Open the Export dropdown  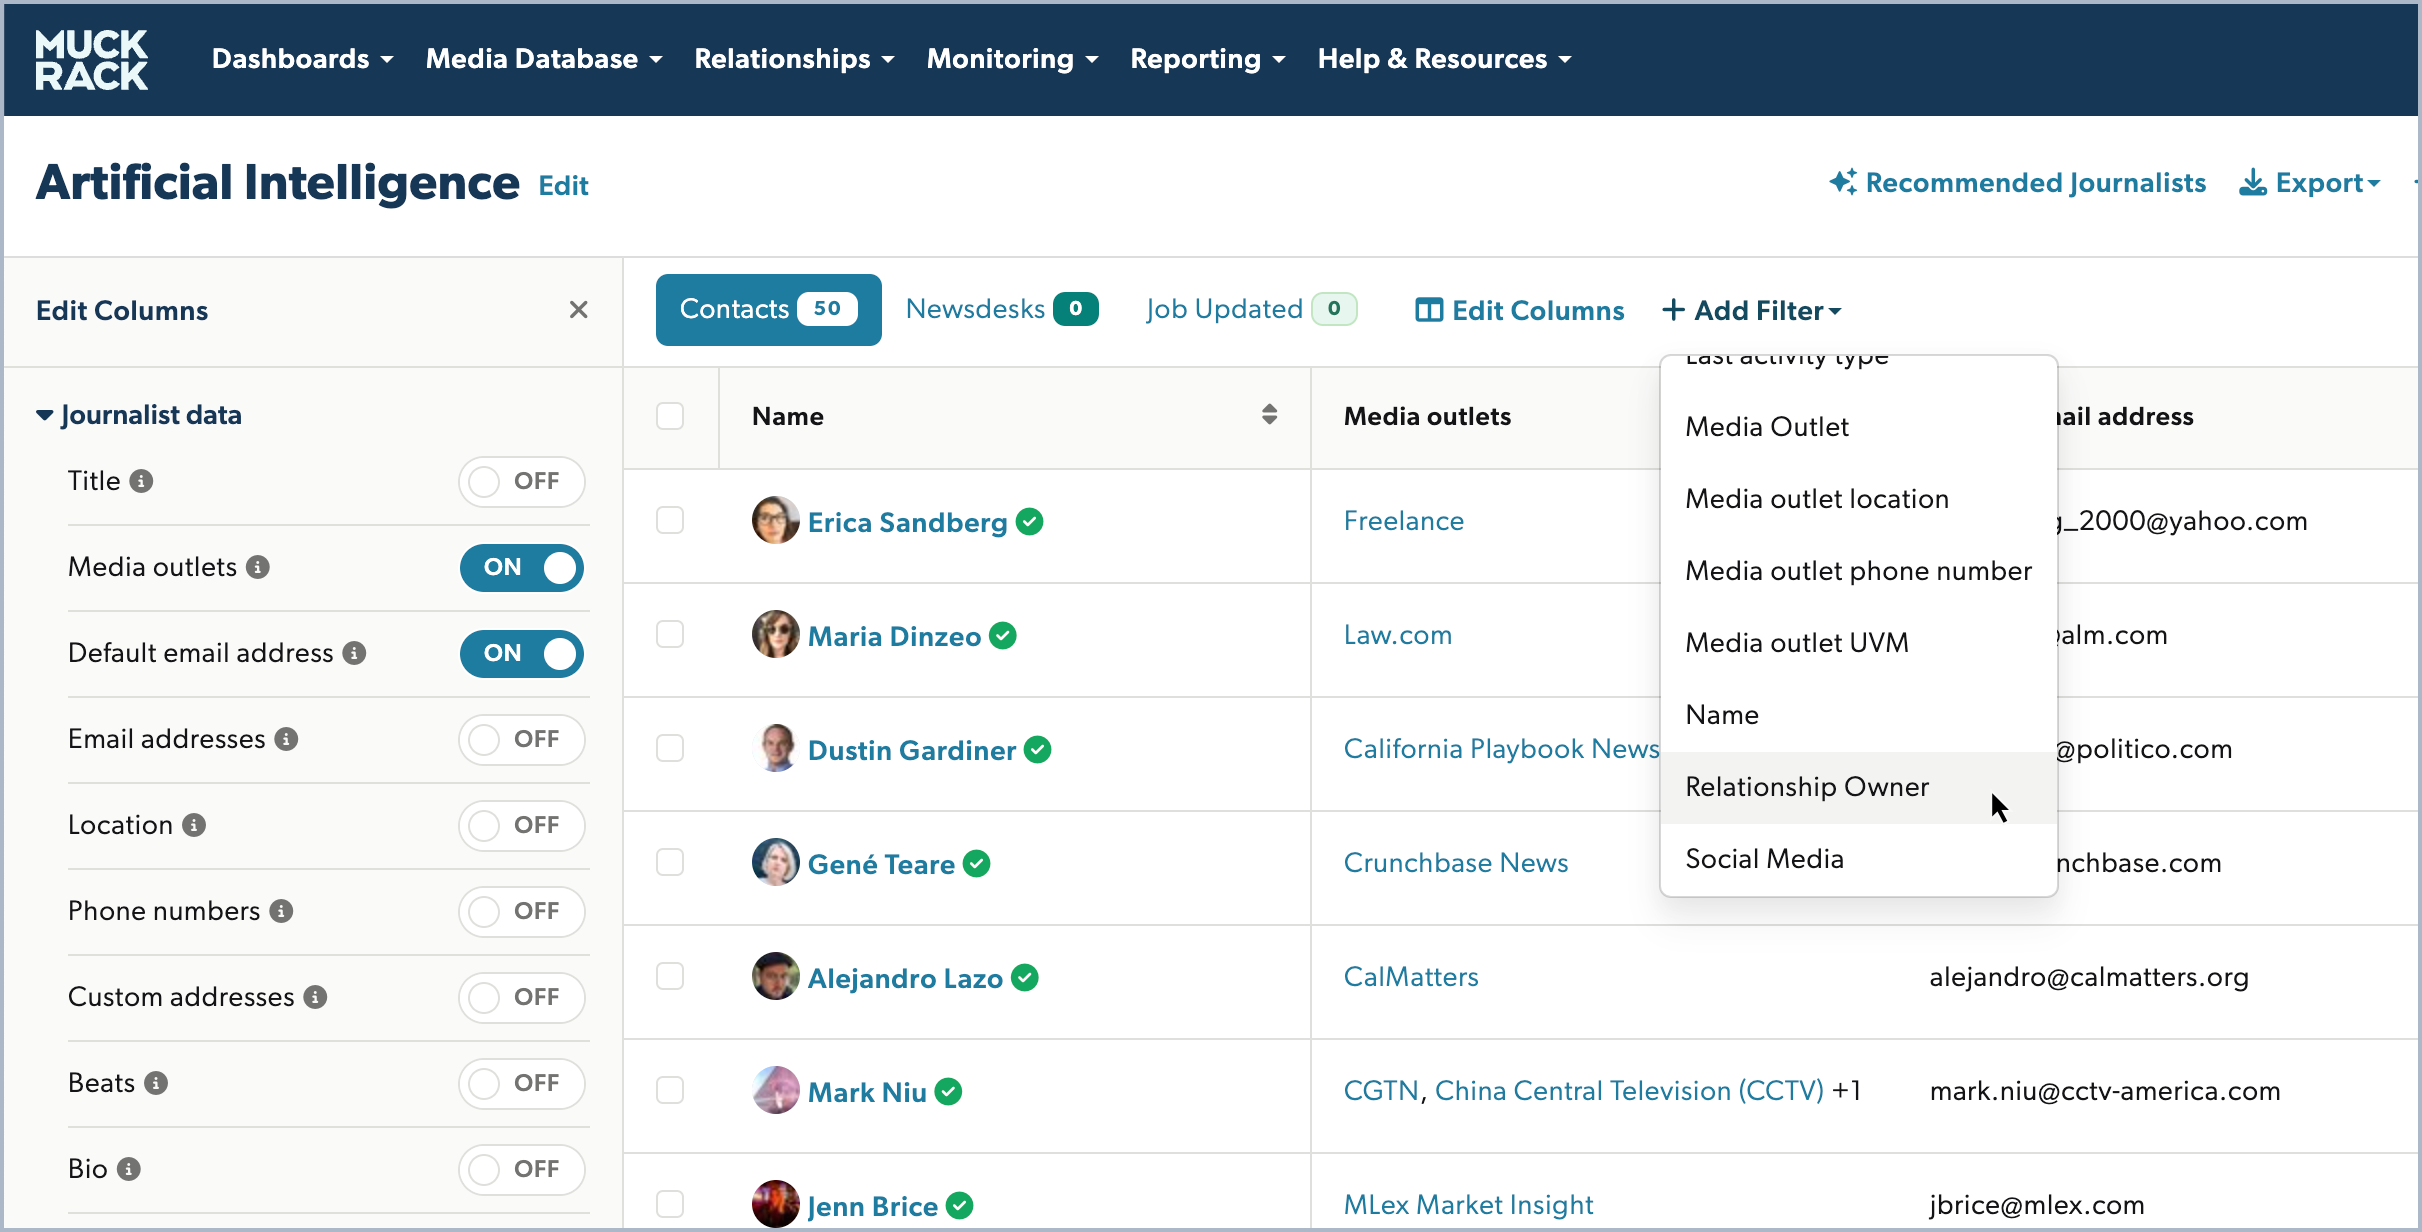(2310, 183)
